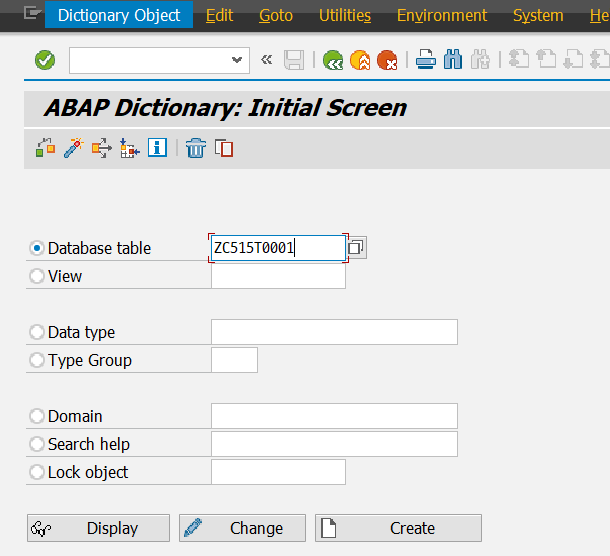
Task: Click the Change button
Action: pyautogui.click(x=242, y=528)
